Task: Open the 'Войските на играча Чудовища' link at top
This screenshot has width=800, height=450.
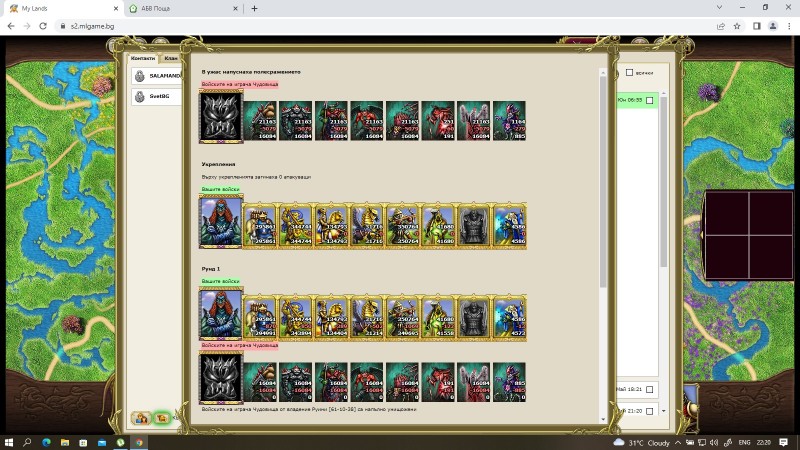Action: pyautogui.click(x=240, y=85)
